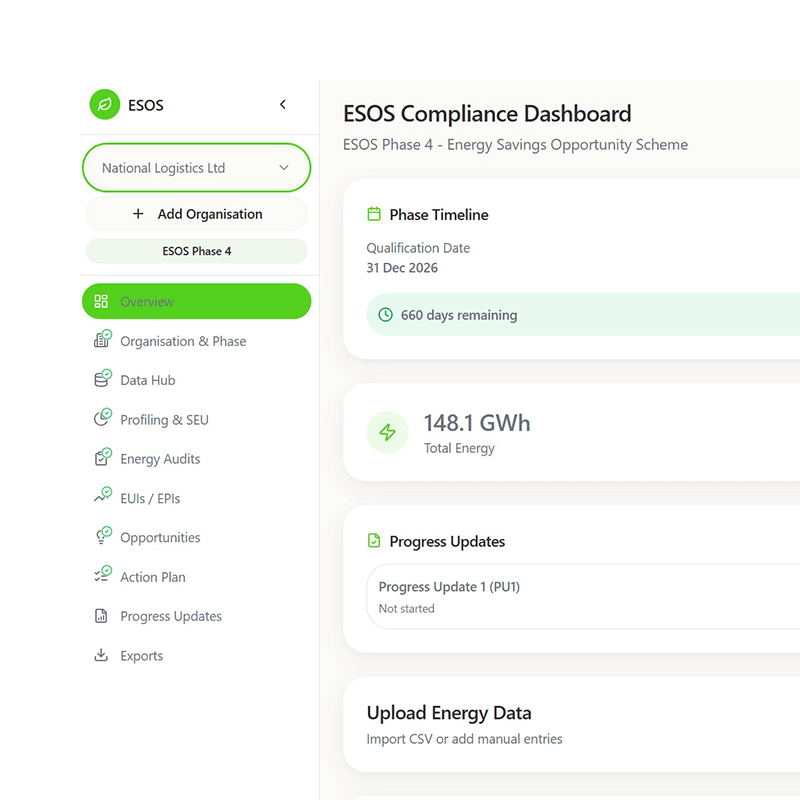Screen dimensions: 800x800
Task: Click the calendar icon beside Phase Timeline
Action: coord(375,214)
